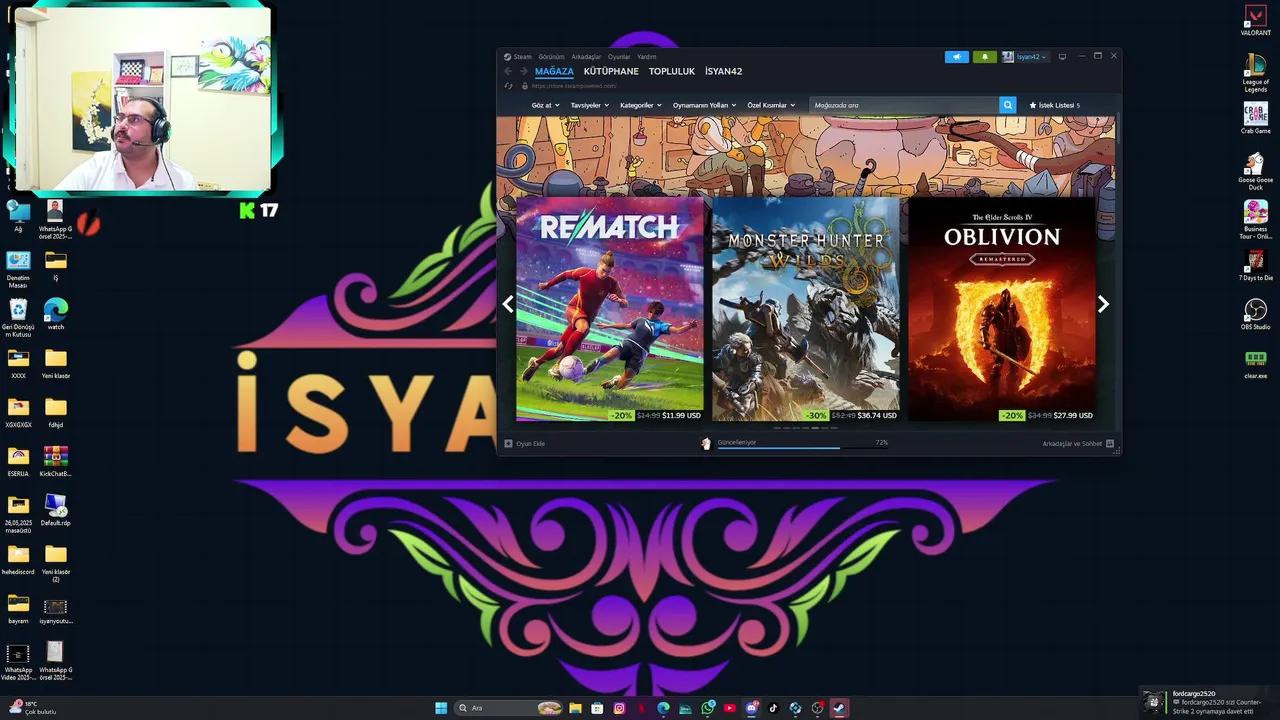This screenshot has width=1280, height=720.
Task: Open VALORANT desktop shortcut
Action: 1255,20
